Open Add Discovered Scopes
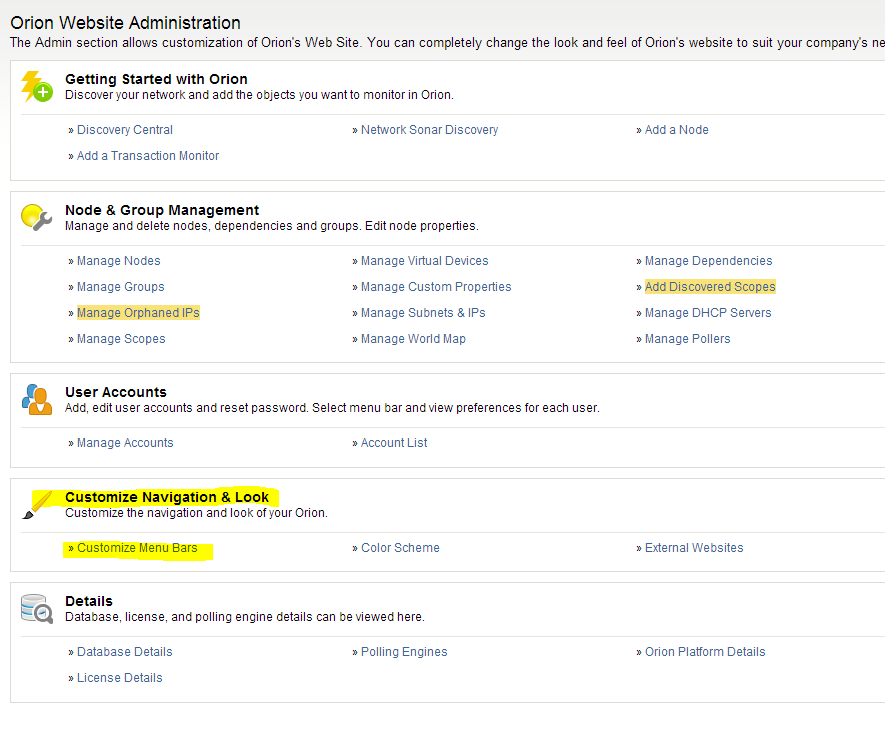The height and width of the screenshot is (729, 885). point(710,287)
